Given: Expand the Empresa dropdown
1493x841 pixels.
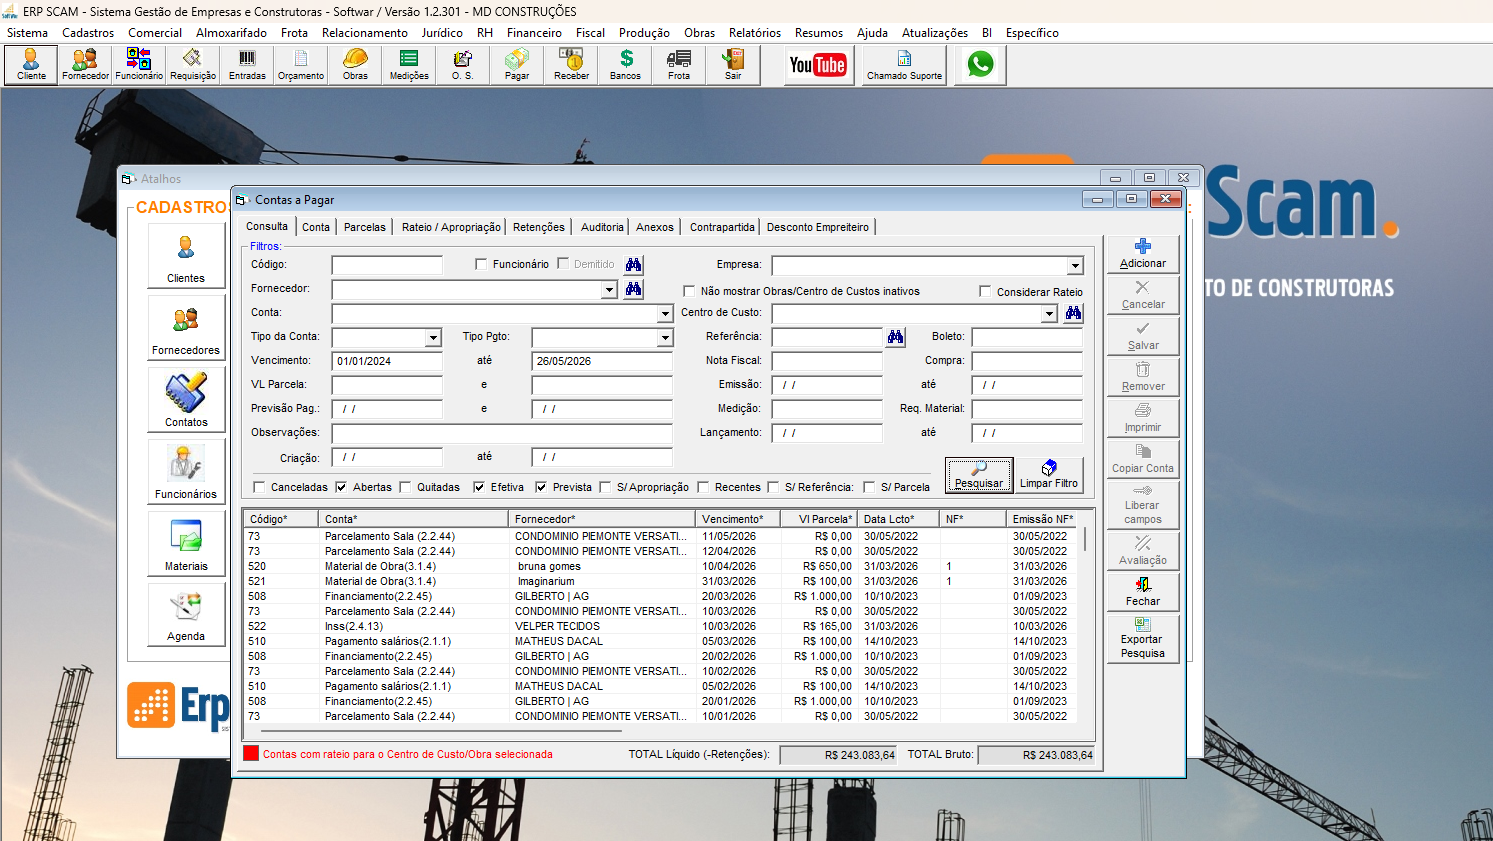Looking at the screenshot, I should click(1075, 266).
